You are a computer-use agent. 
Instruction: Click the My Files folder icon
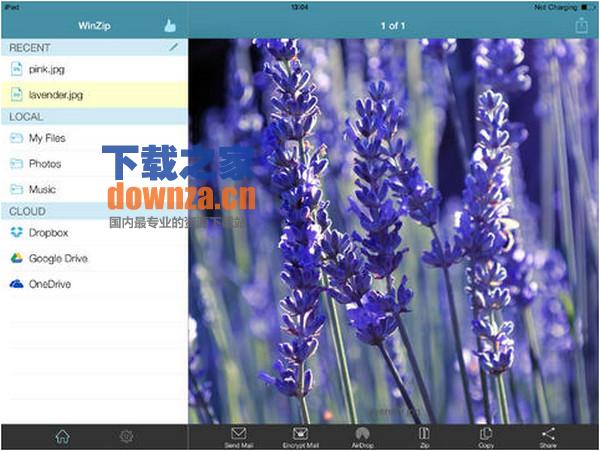16,138
